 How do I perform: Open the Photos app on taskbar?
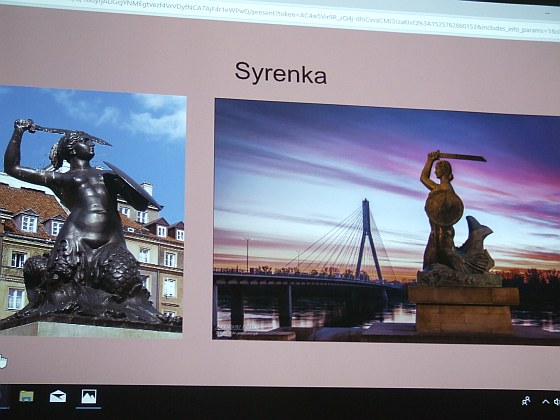tap(89, 396)
